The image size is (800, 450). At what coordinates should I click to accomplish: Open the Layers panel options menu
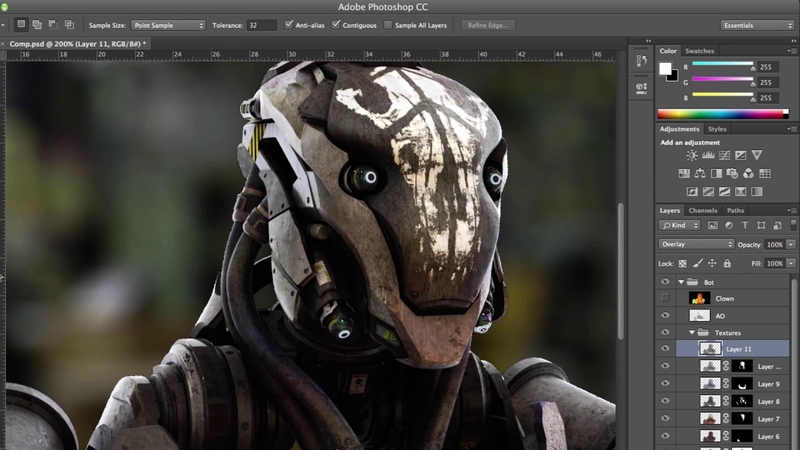pyautogui.click(x=791, y=210)
